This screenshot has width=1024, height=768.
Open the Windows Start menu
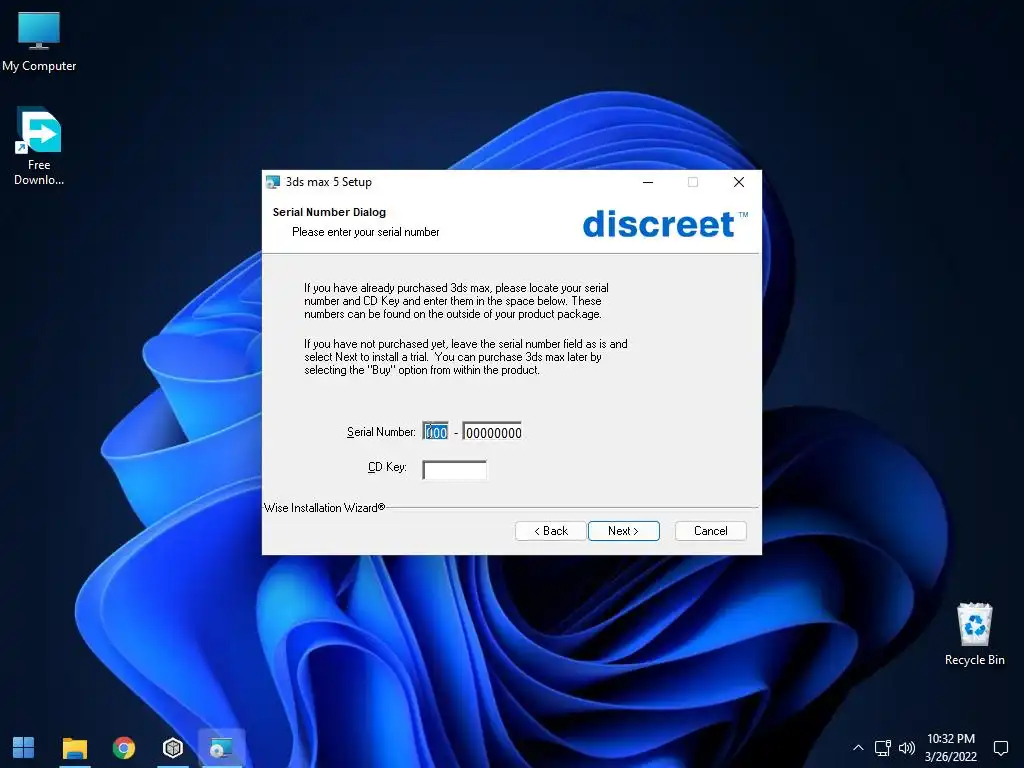pyautogui.click(x=24, y=748)
